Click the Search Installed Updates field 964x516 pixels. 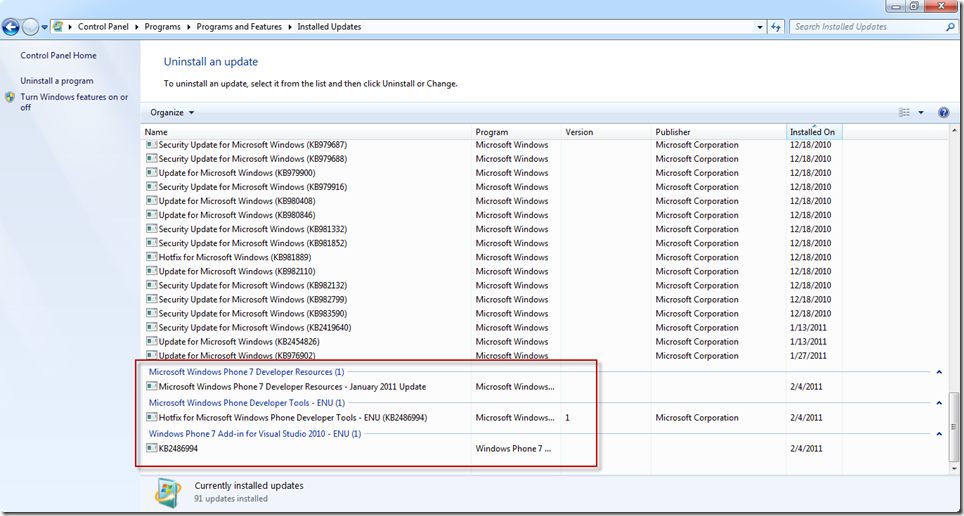[x=867, y=27]
